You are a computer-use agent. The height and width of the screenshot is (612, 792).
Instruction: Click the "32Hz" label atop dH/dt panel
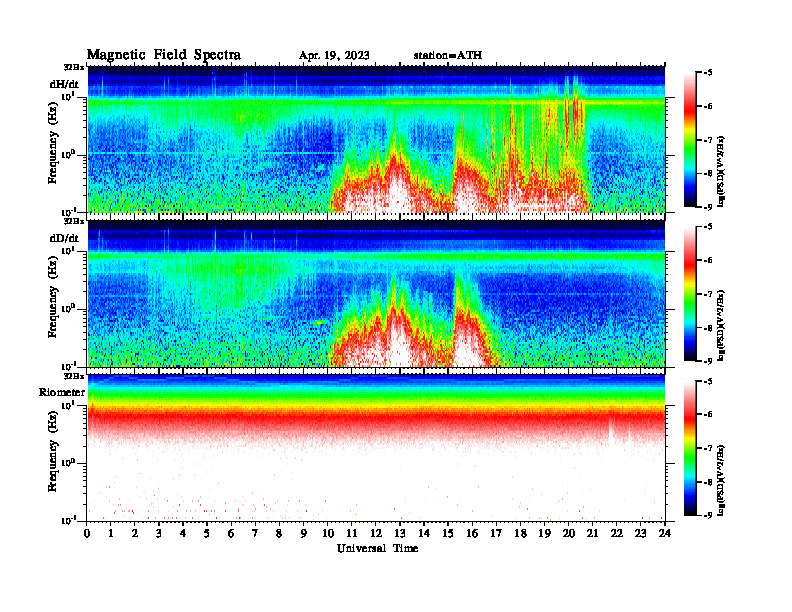pyautogui.click(x=74, y=67)
